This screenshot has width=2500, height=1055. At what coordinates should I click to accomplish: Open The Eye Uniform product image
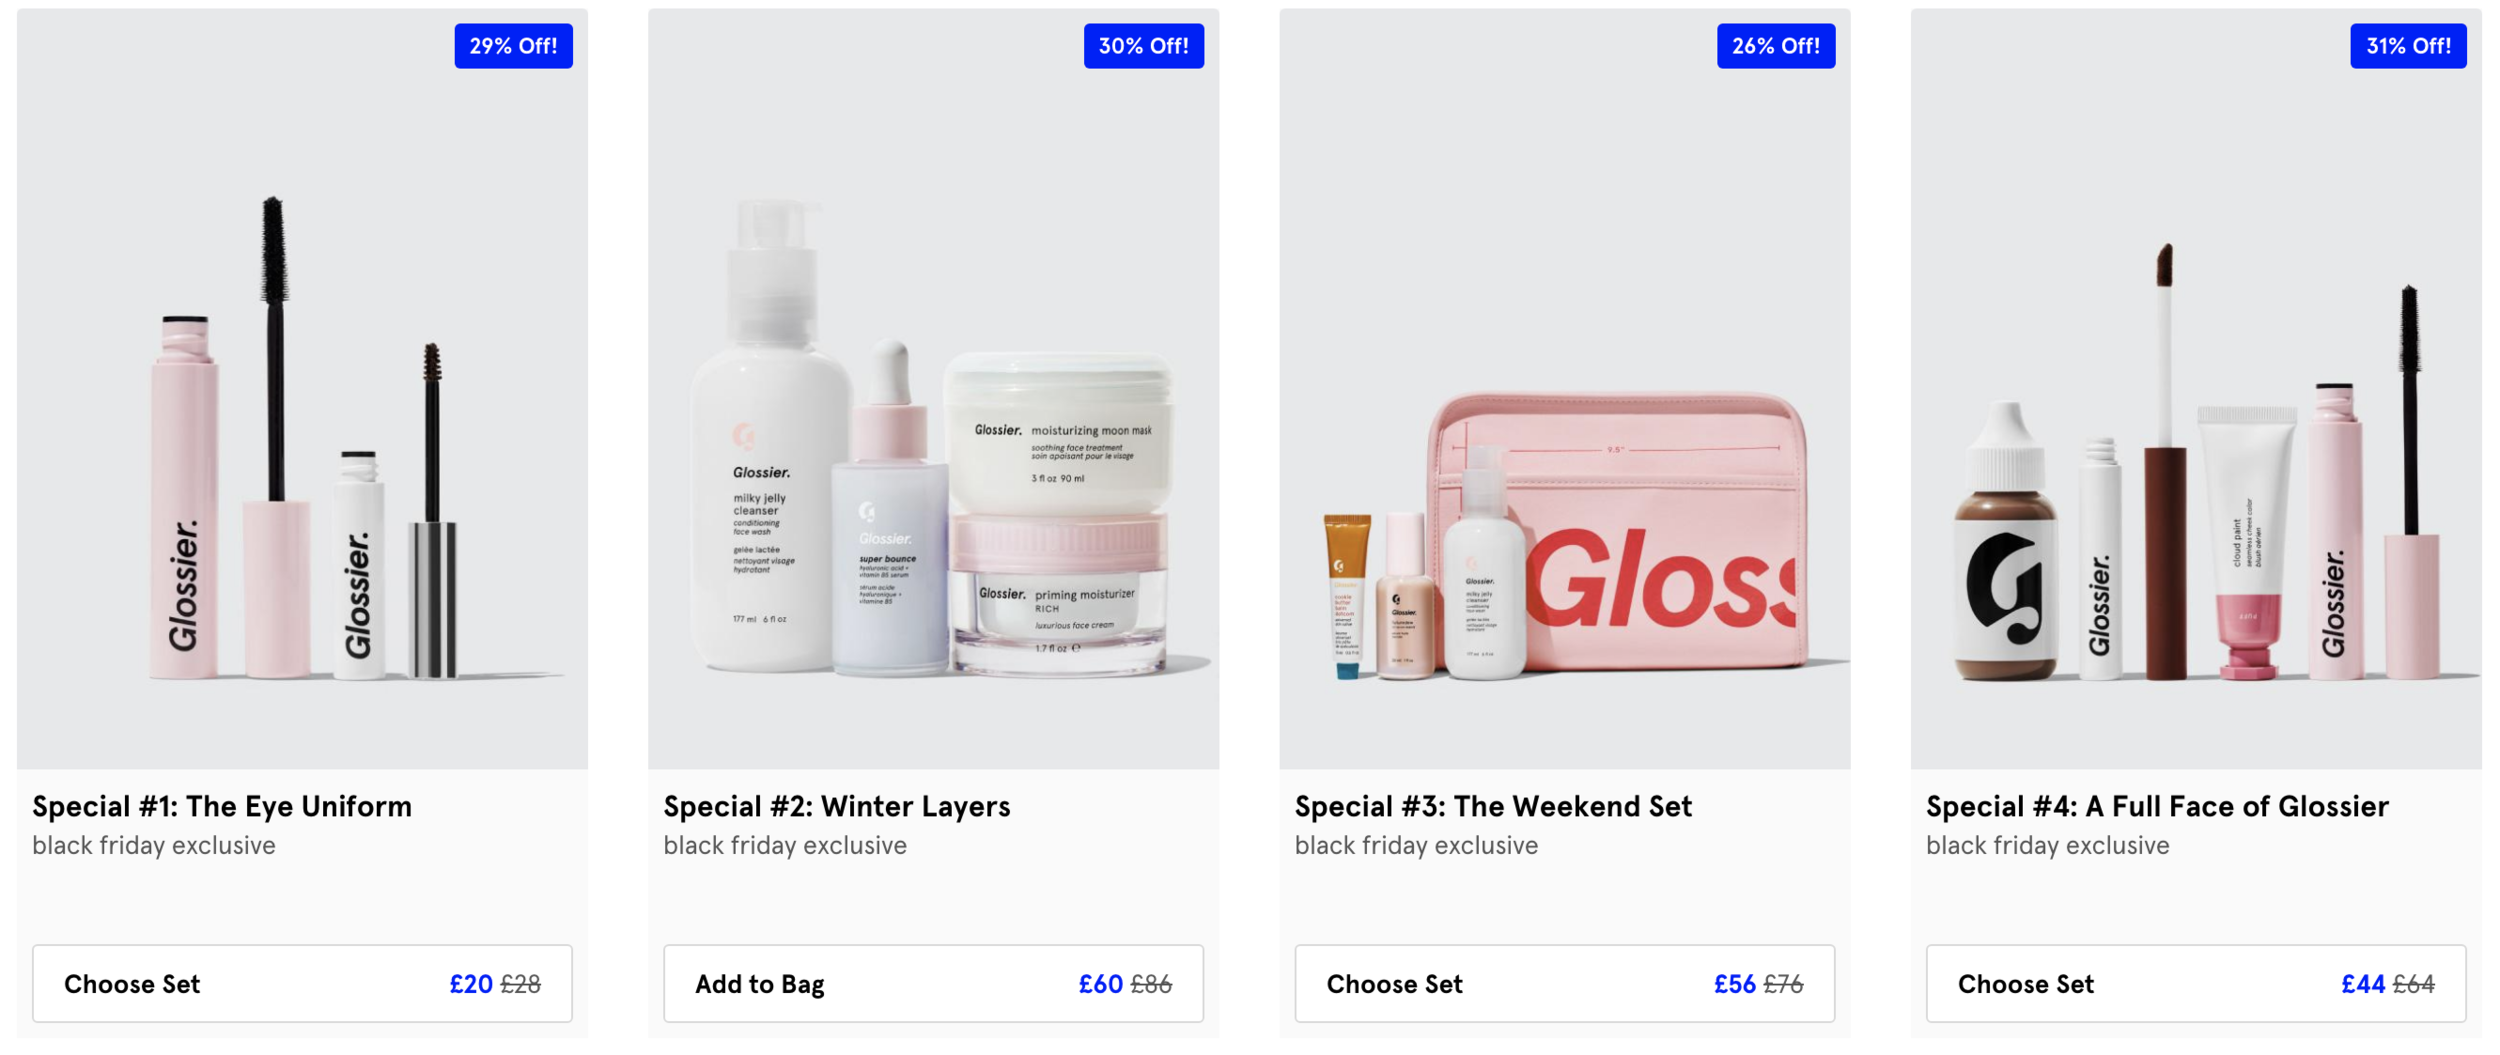(302, 389)
